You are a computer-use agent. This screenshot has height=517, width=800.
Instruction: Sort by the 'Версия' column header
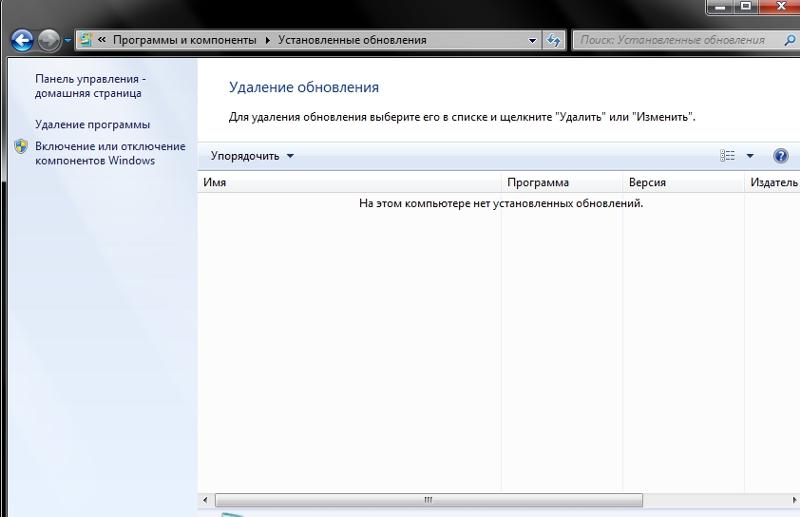tap(684, 182)
